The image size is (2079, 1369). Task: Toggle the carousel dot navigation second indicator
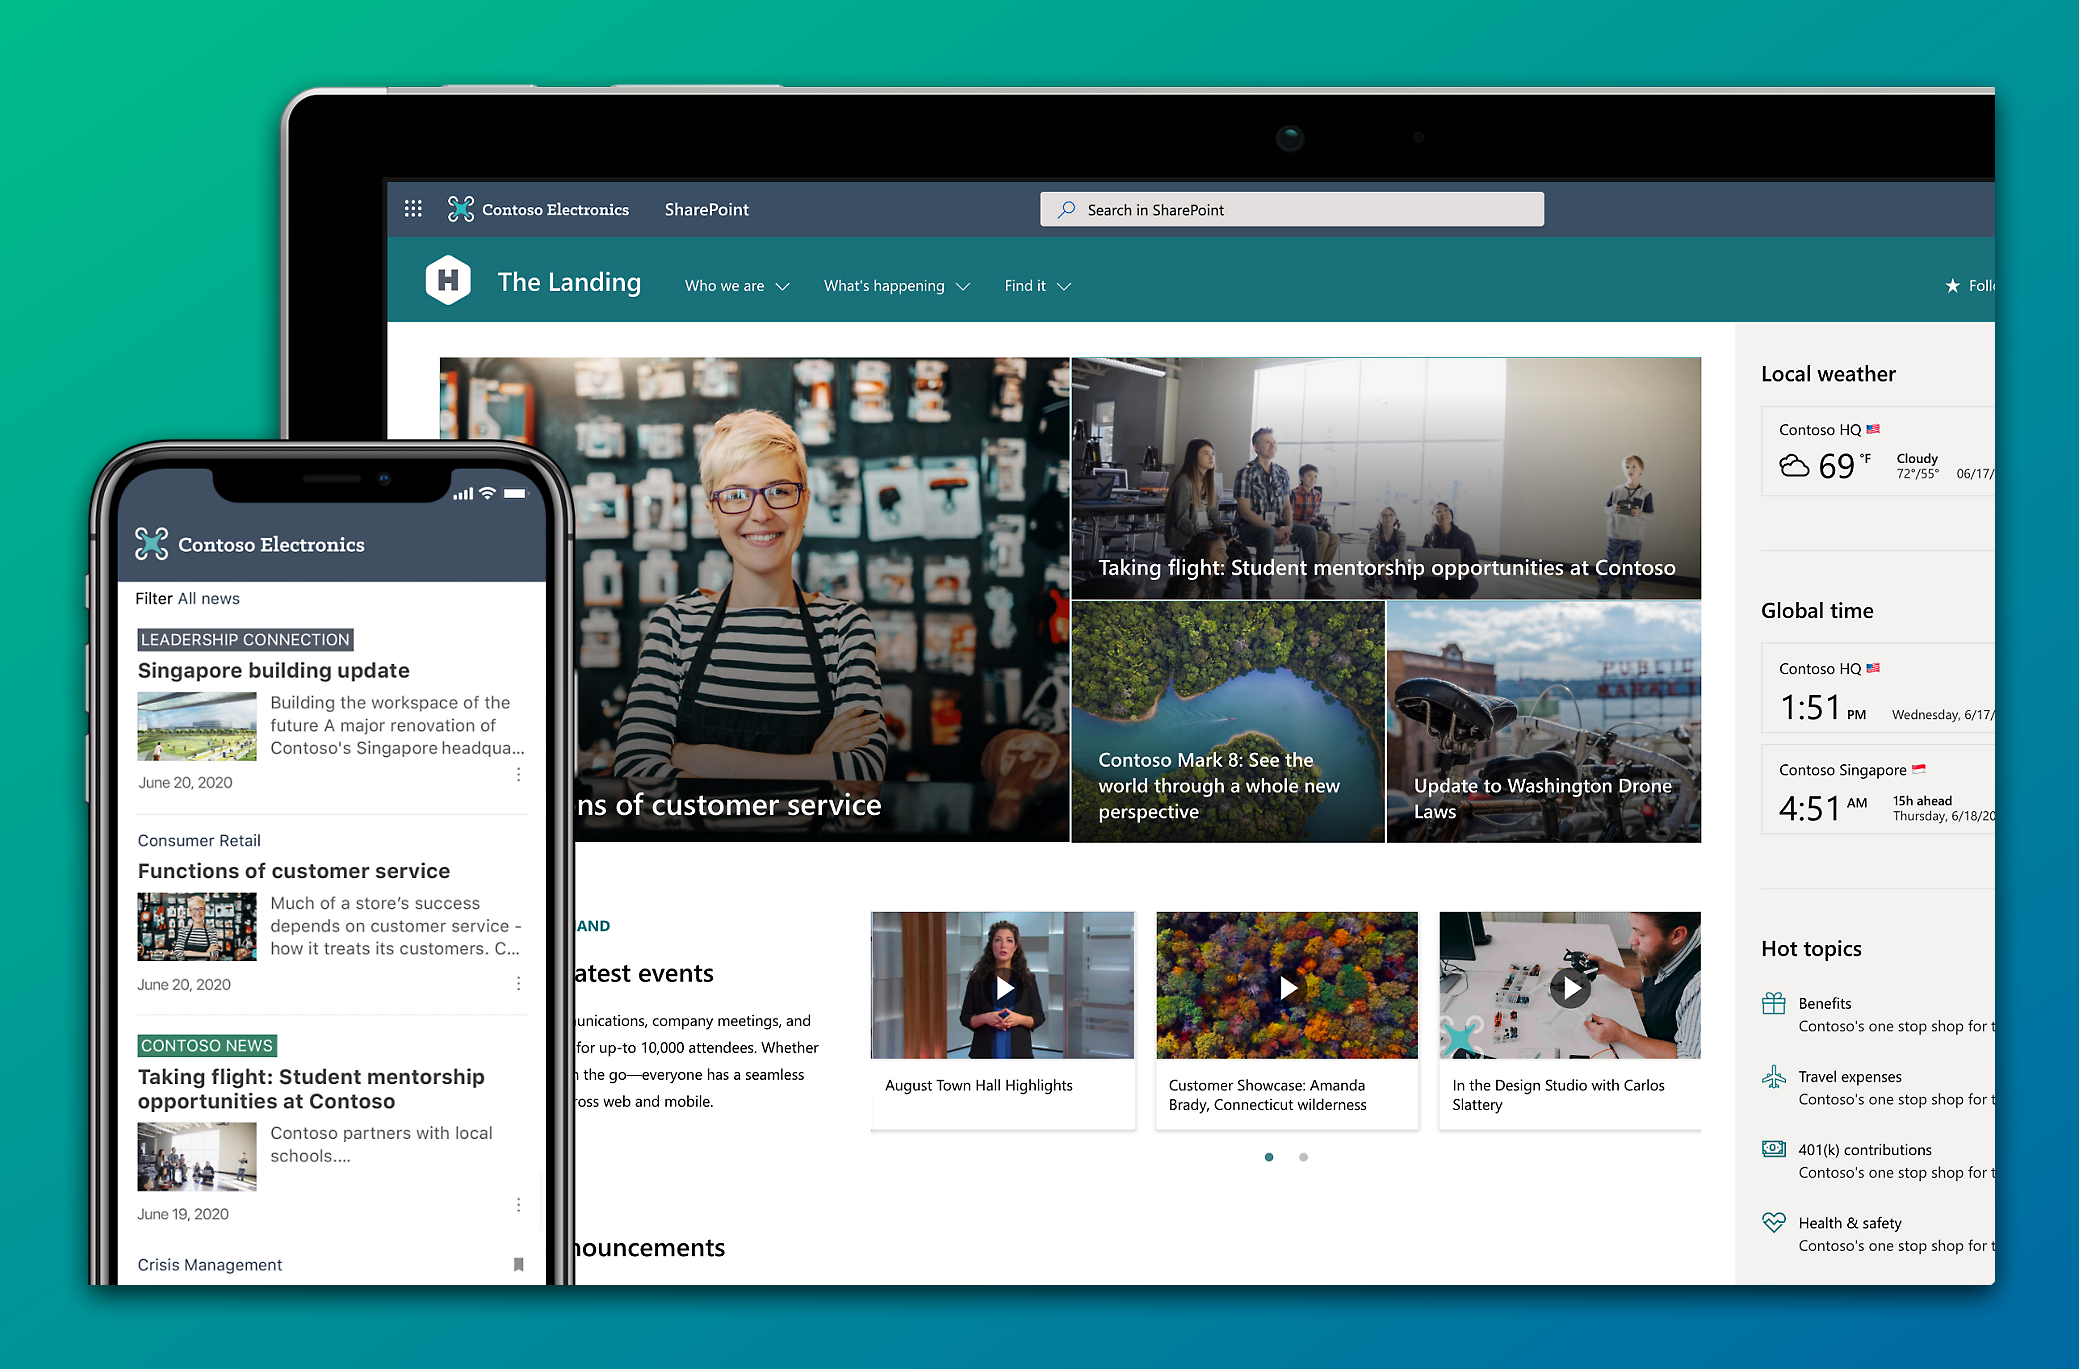point(1303,1157)
